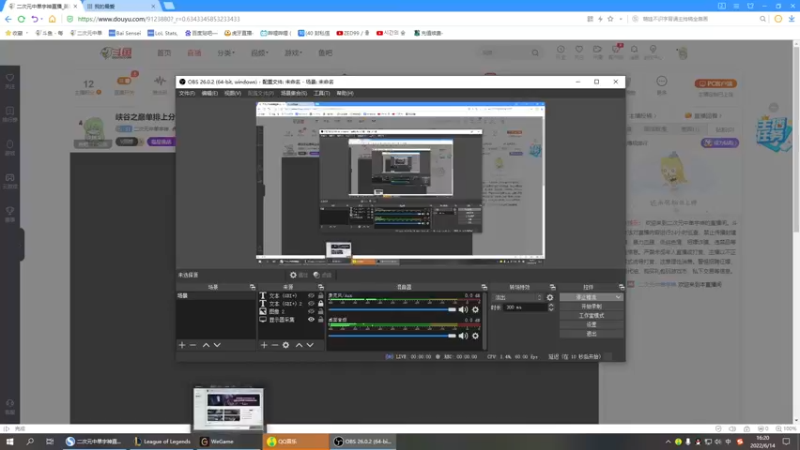Remove selected source with minus icon in Sources panel
Screen dimensions: 800x450
[274, 345]
